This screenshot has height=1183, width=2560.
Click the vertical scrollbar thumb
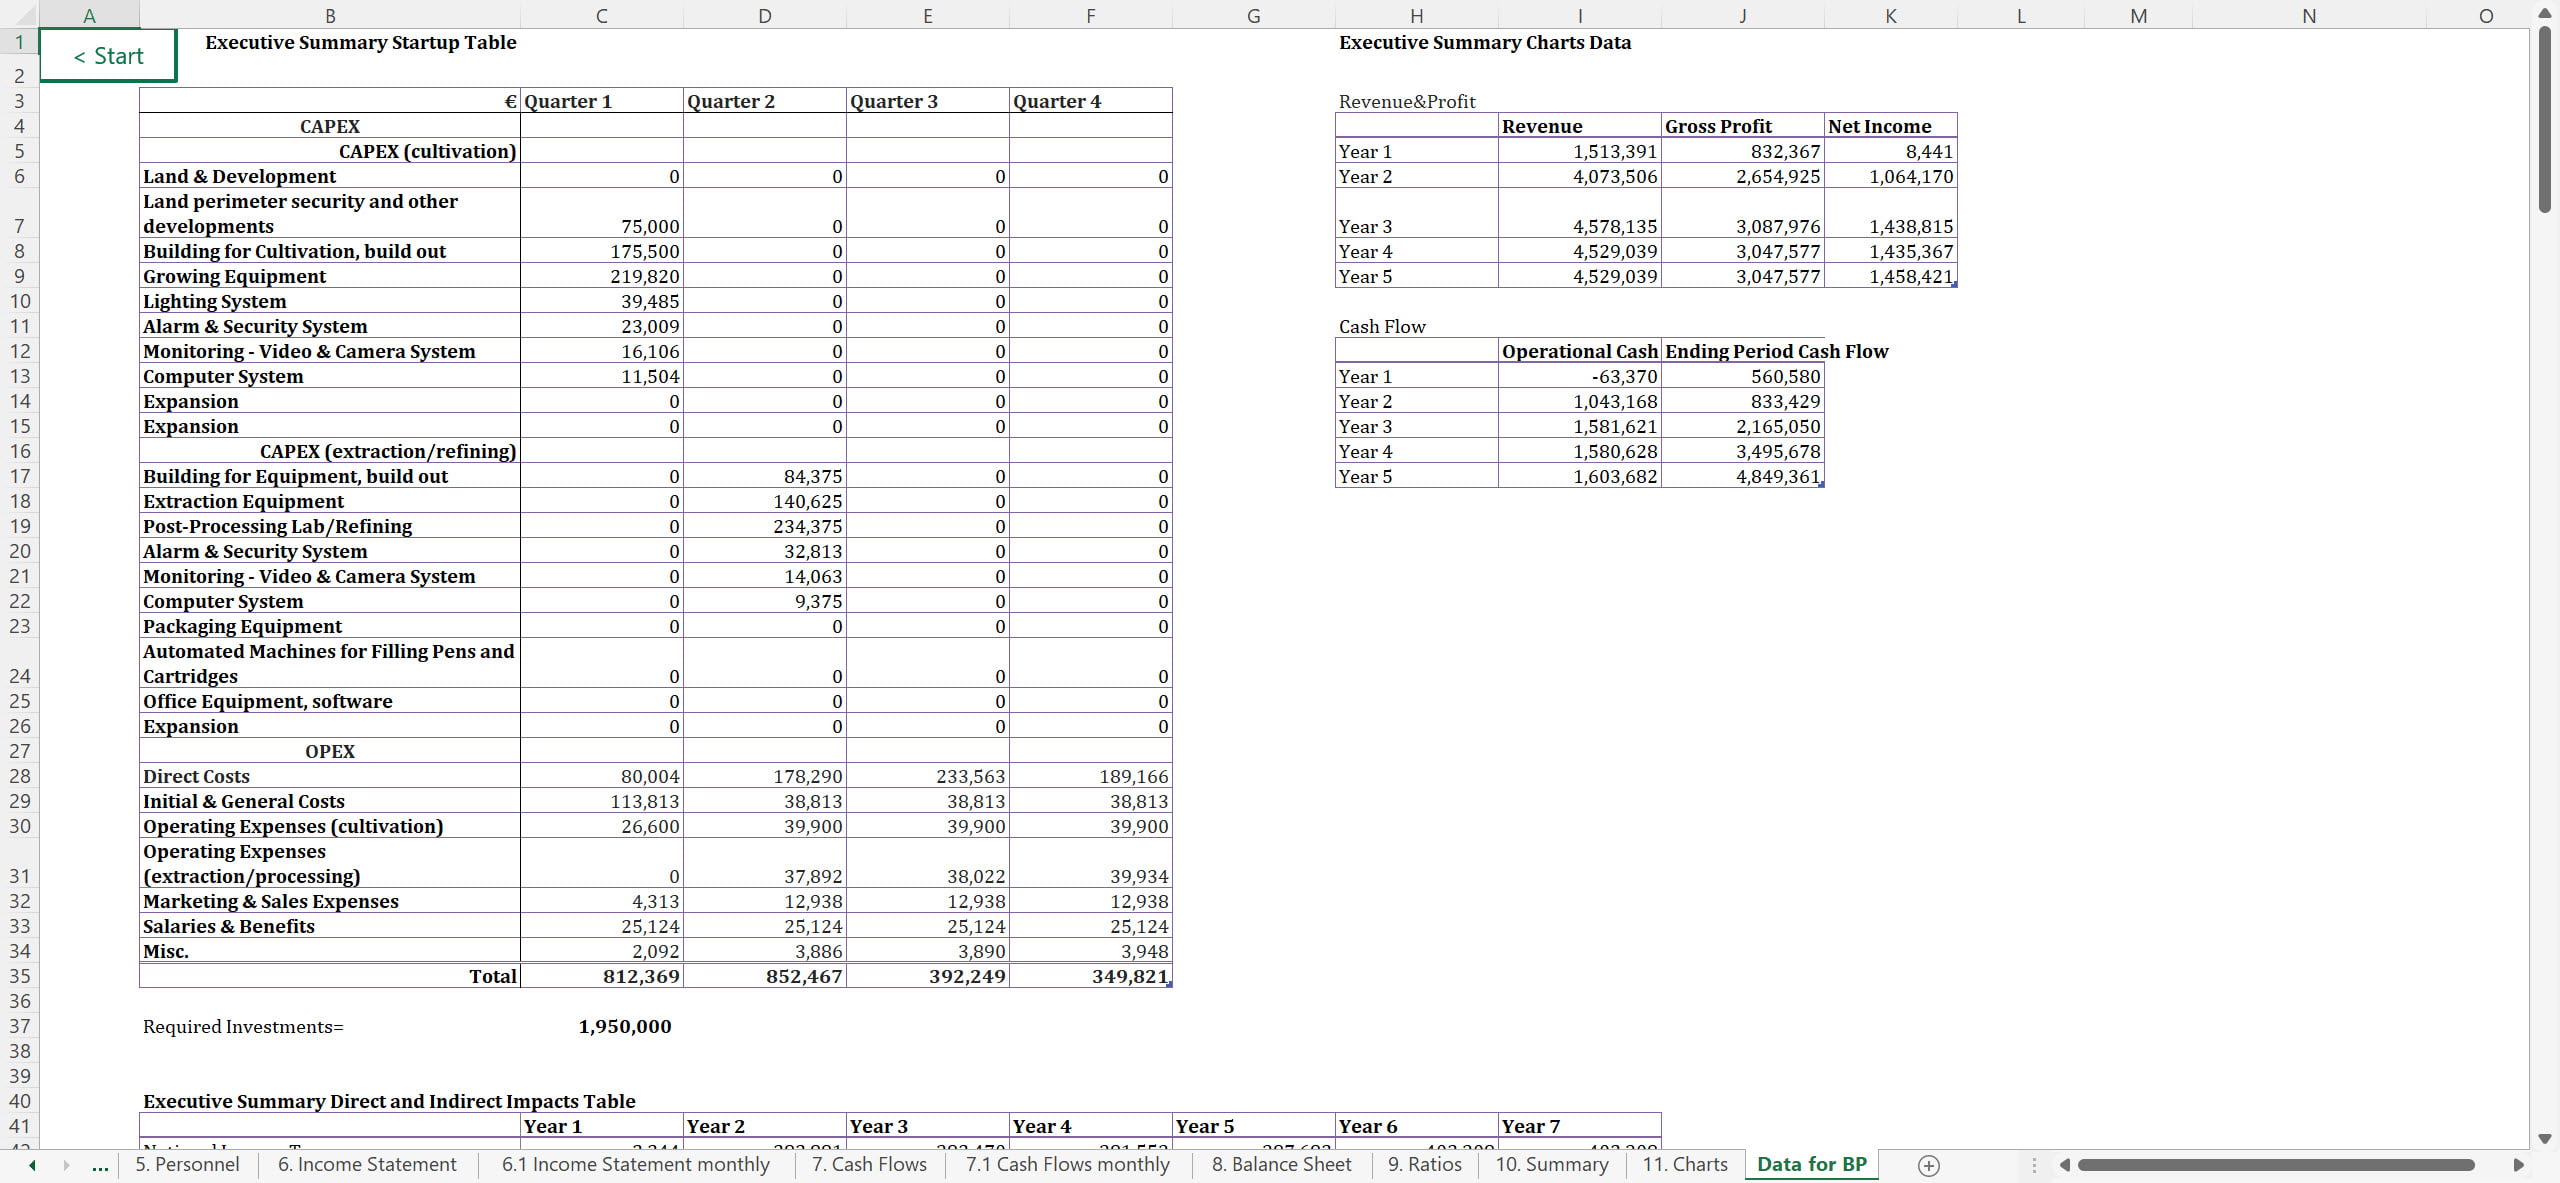coord(2545,120)
